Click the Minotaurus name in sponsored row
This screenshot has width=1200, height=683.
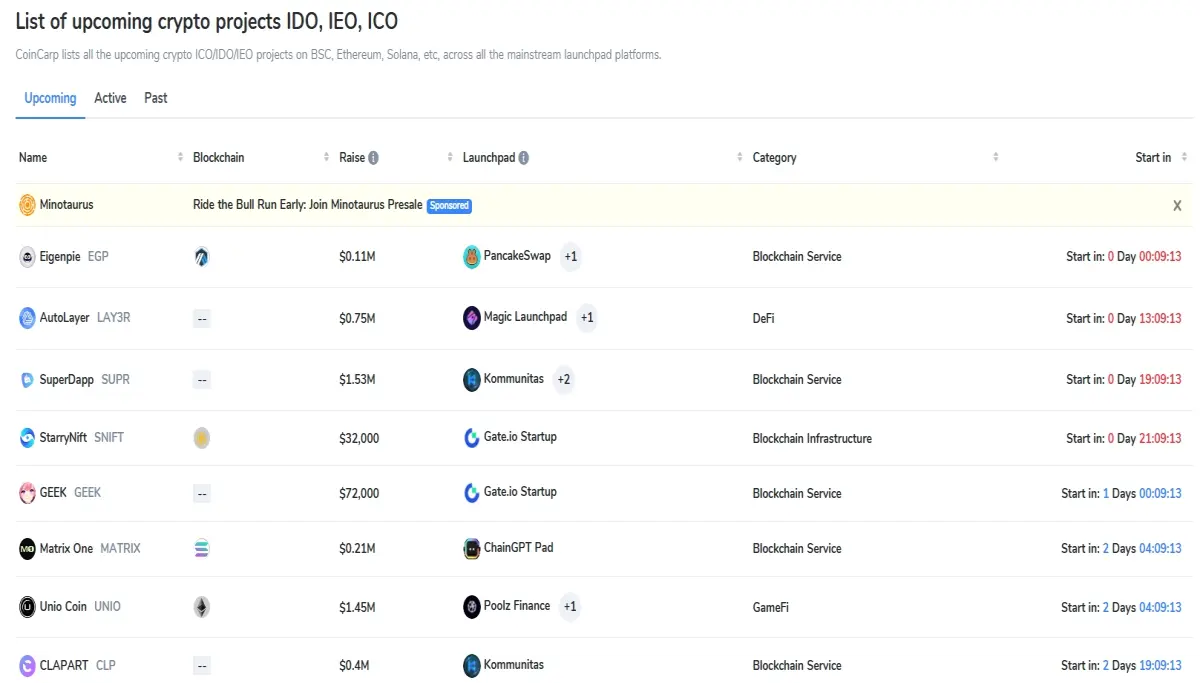(x=66, y=205)
